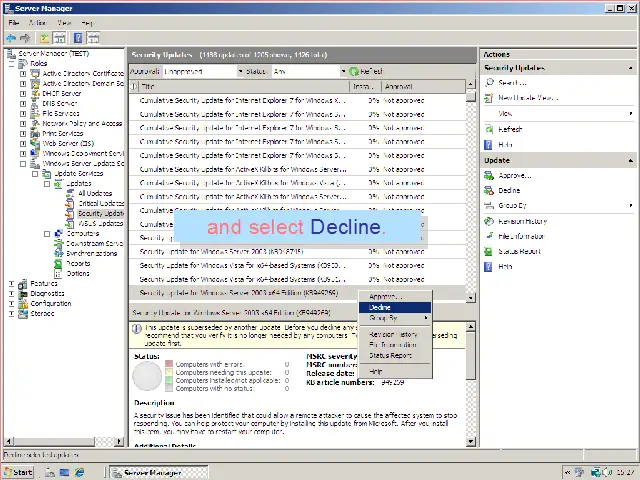Expand the DHCP Server node
The height and width of the screenshot is (480, 640).
click(x=23, y=93)
